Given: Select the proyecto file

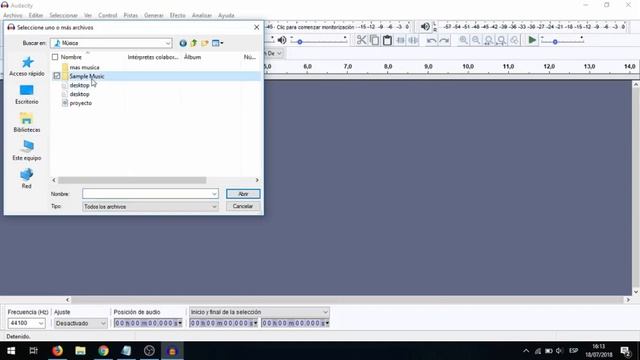Looking at the screenshot, I should click(80, 103).
